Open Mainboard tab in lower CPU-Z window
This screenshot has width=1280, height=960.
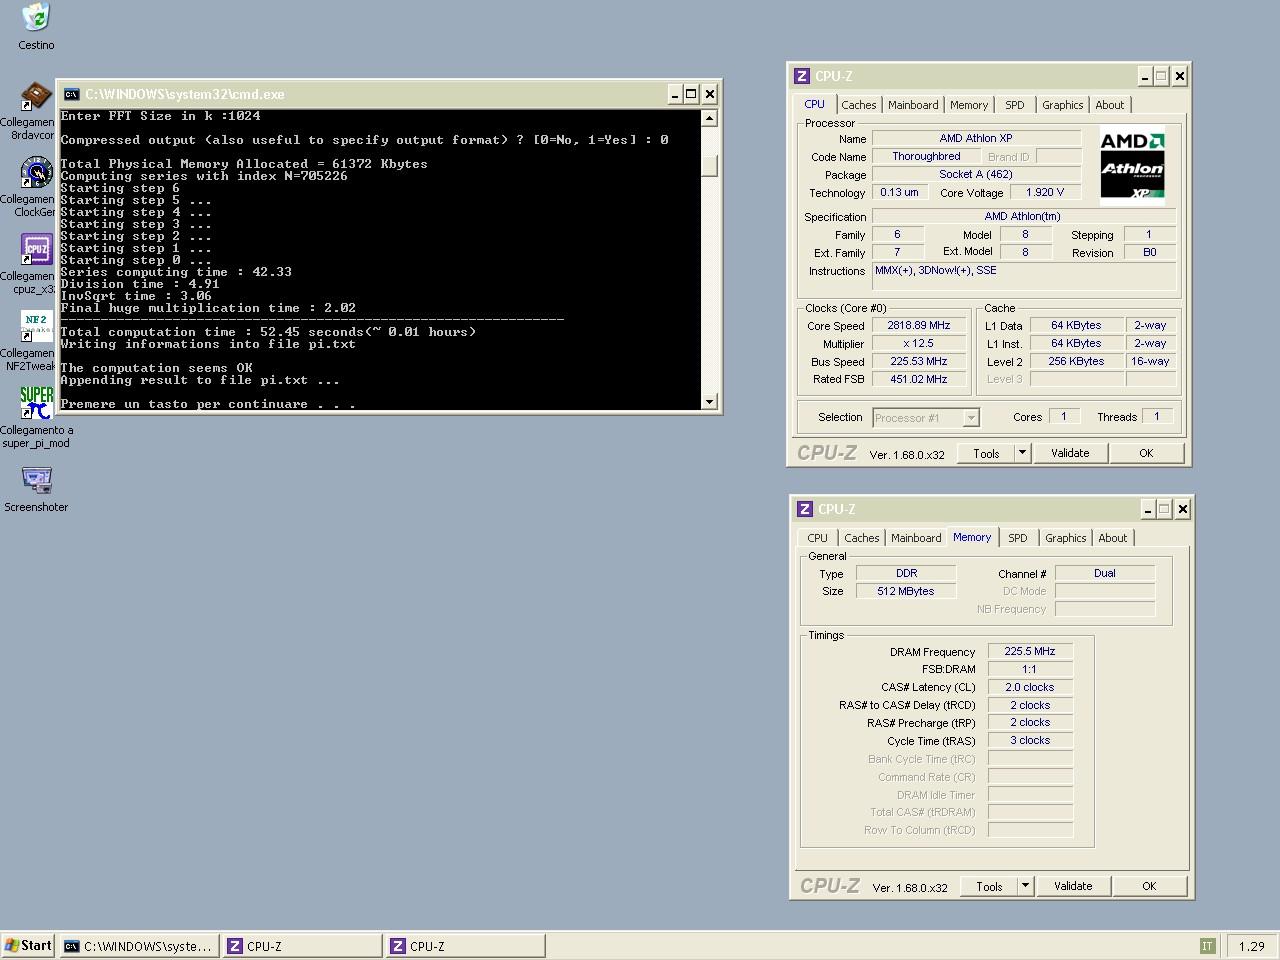[916, 538]
